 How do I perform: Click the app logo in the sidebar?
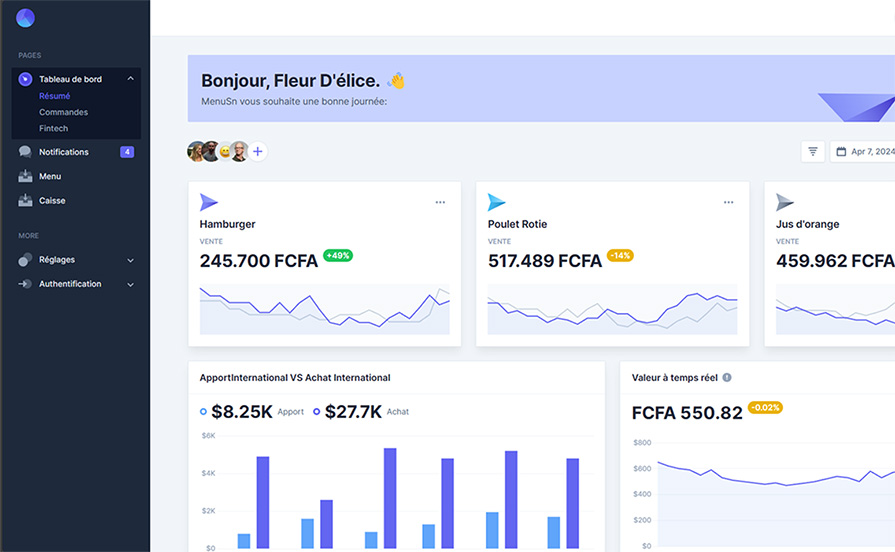point(25,18)
